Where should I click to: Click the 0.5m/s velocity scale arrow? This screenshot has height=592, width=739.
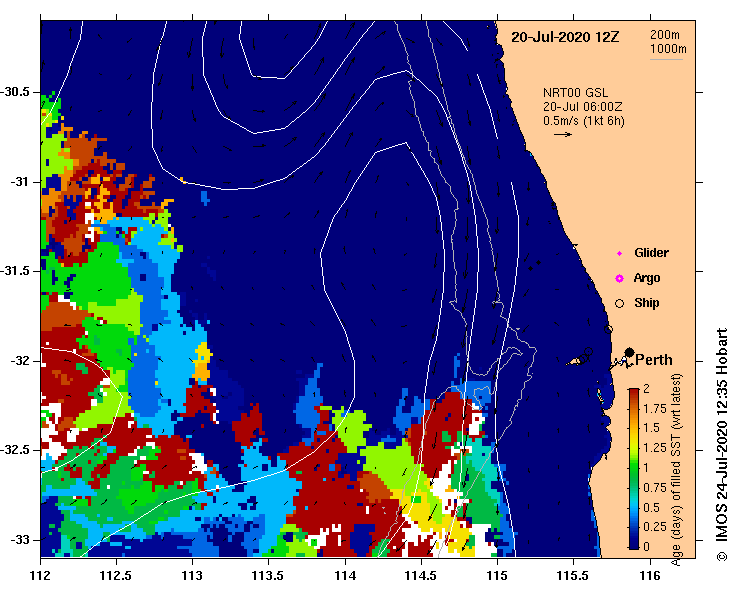pyautogui.click(x=563, y=134)
